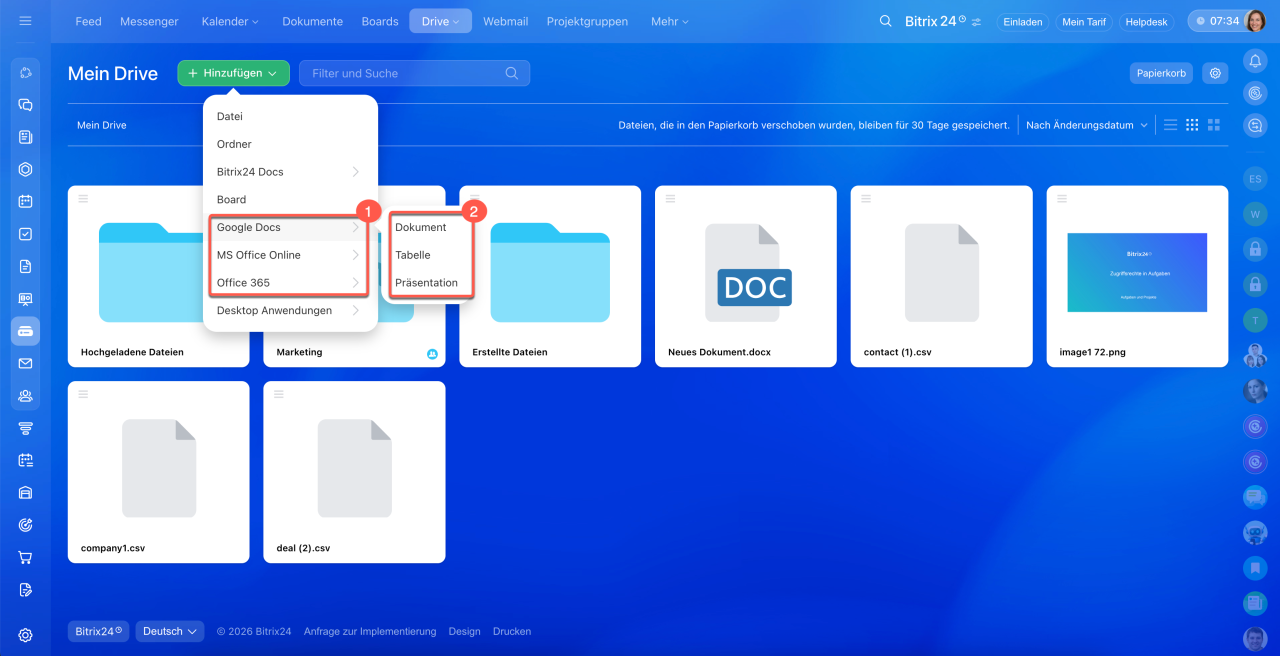
Task: Expand Office 365 submenu
Action: click(x=289, y=283)
